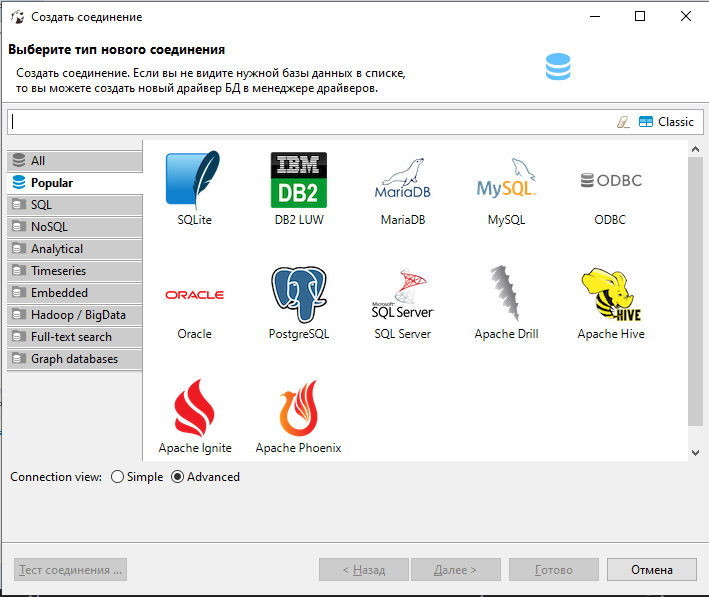Go back with the Назад button
This screenshot has width=709, height=597.
click(364, 570)
